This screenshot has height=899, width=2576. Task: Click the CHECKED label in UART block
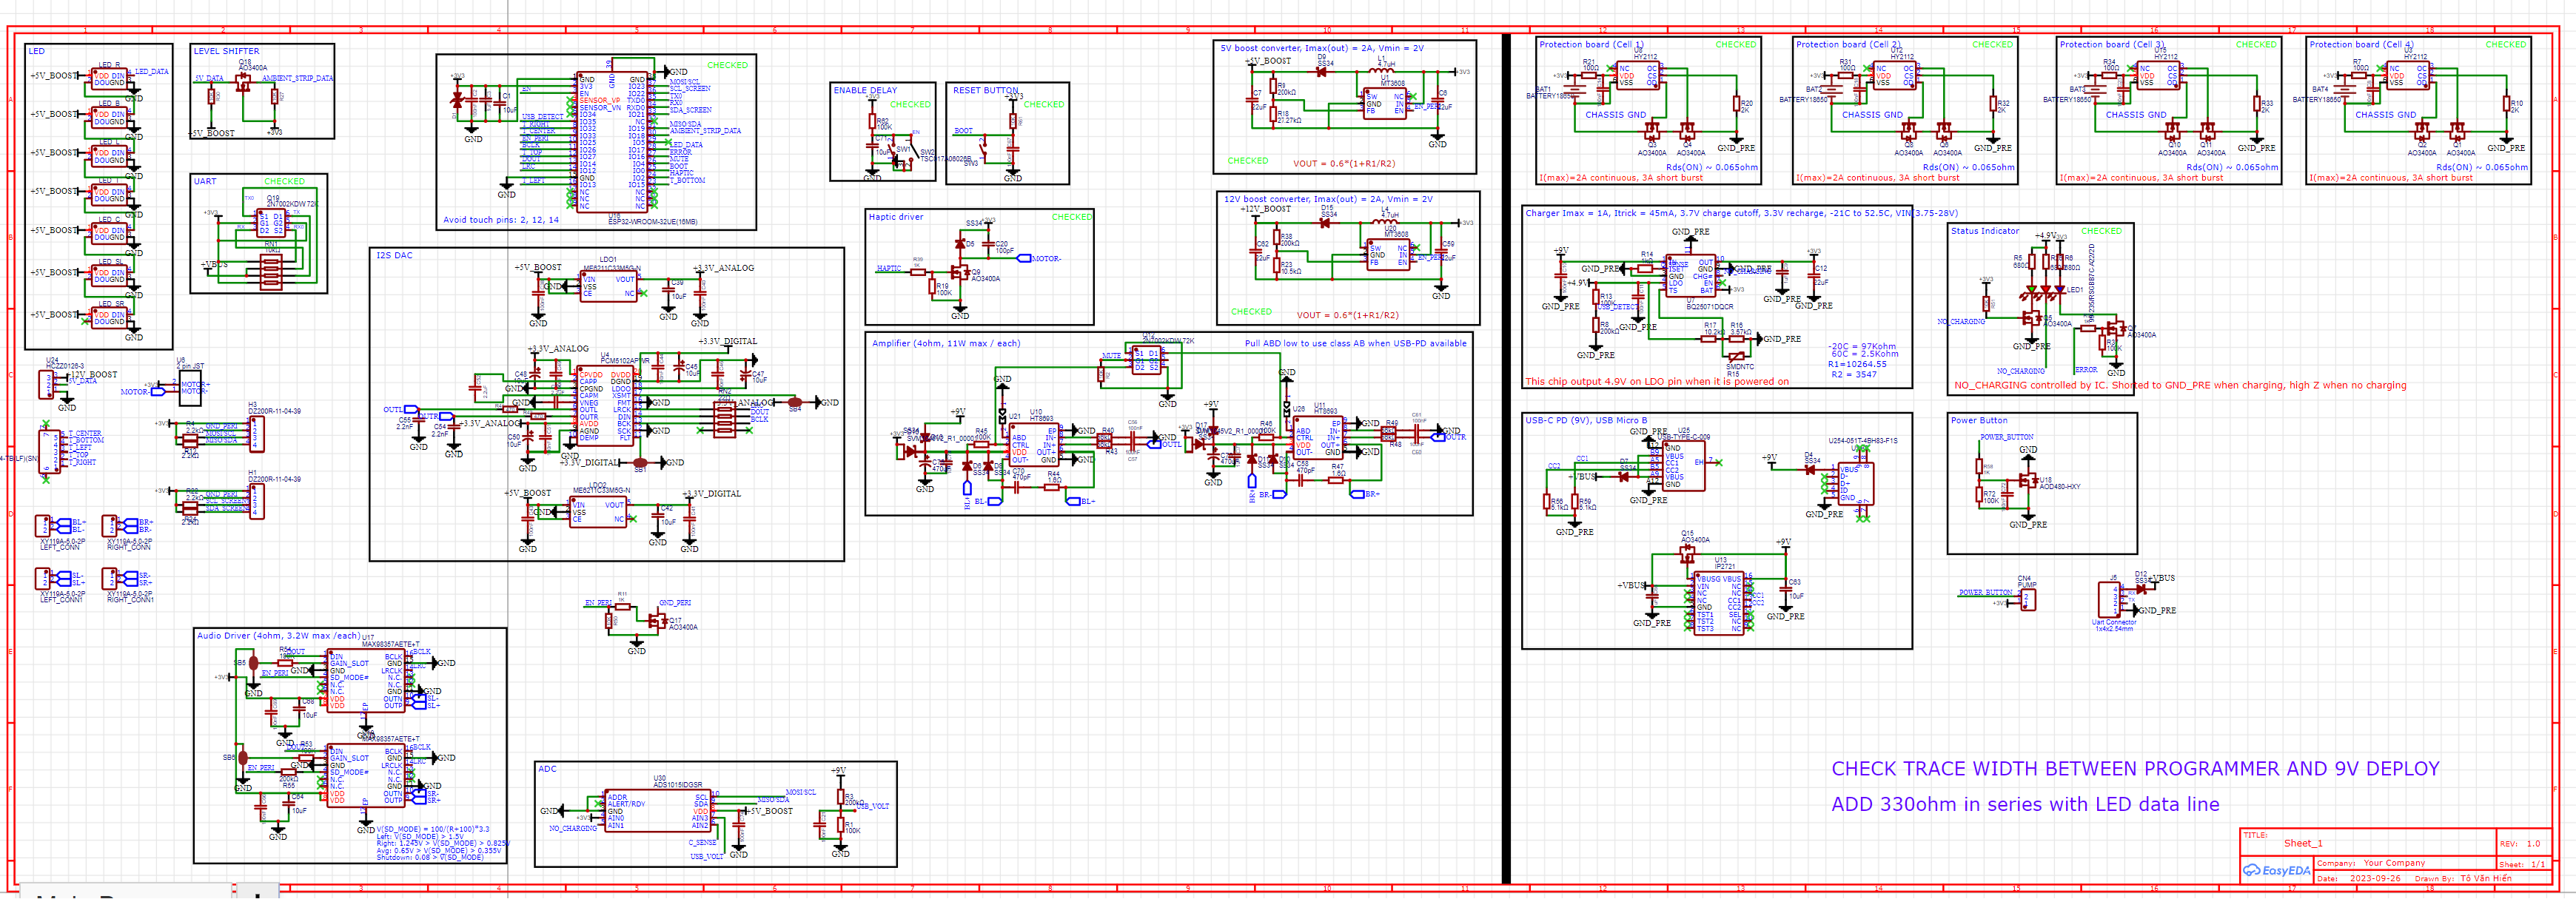click(x=284, y=182)
